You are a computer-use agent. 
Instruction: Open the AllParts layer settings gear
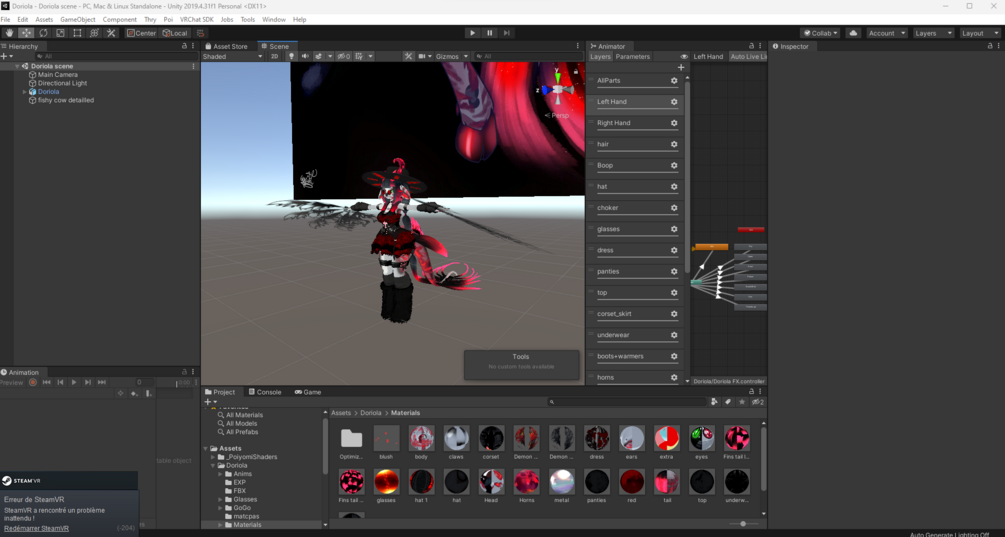coord(674,81)
